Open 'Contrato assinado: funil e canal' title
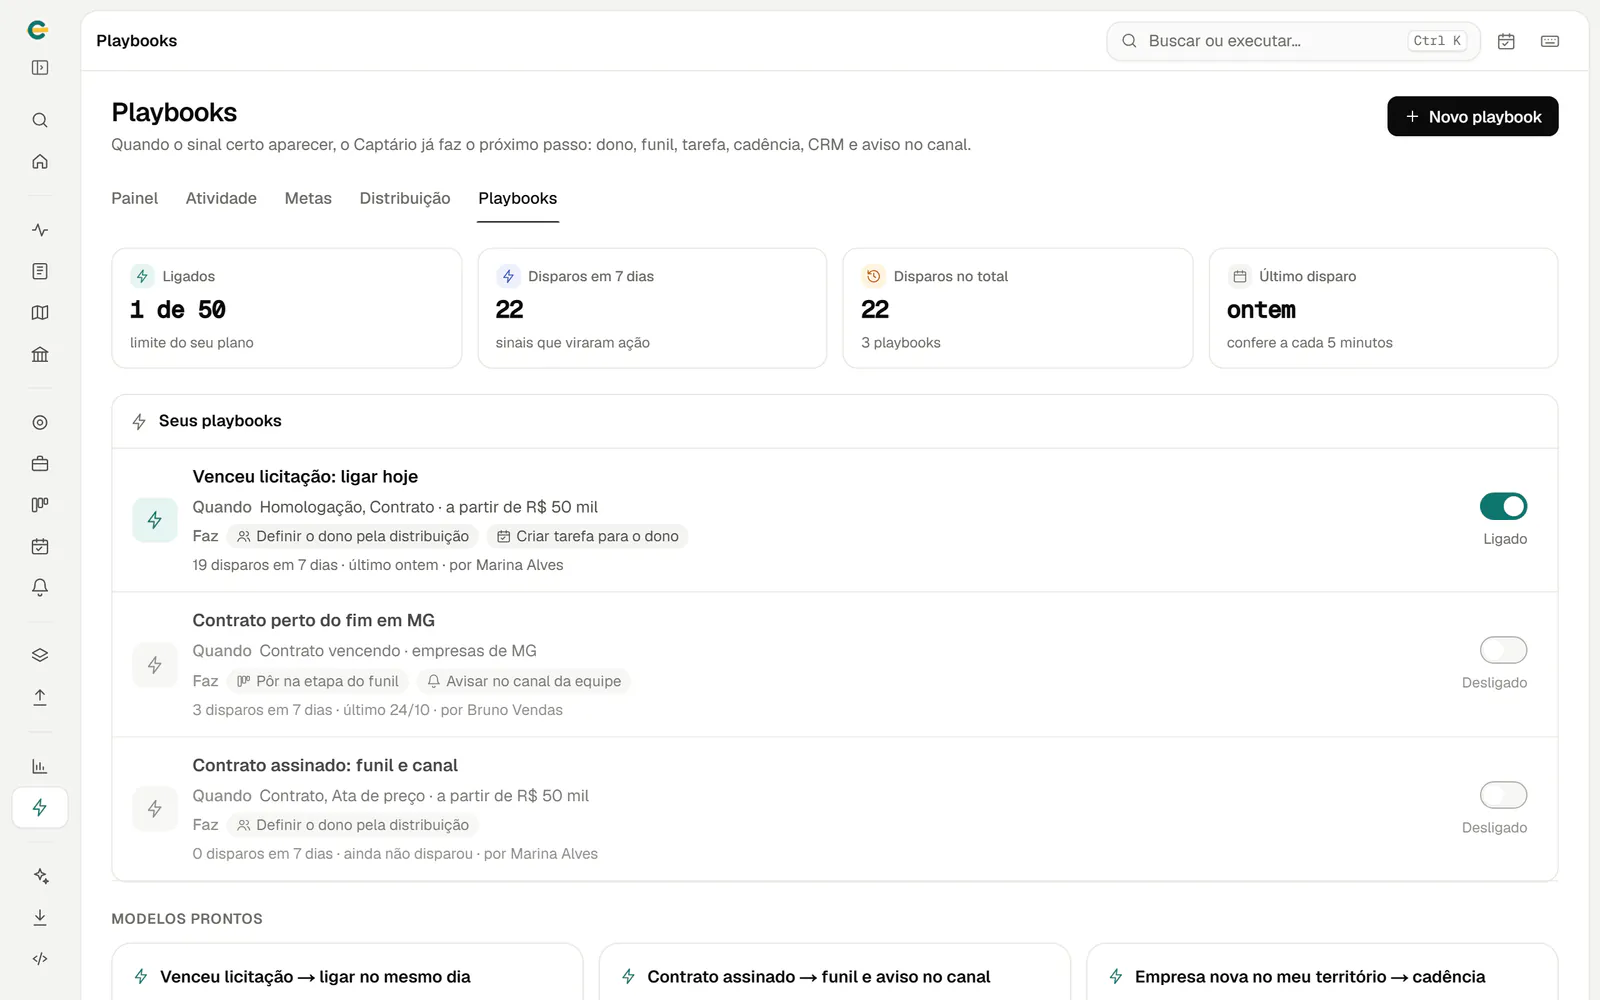The width and height of the screenshot is (1600, 1000). (x=325, y=765)
